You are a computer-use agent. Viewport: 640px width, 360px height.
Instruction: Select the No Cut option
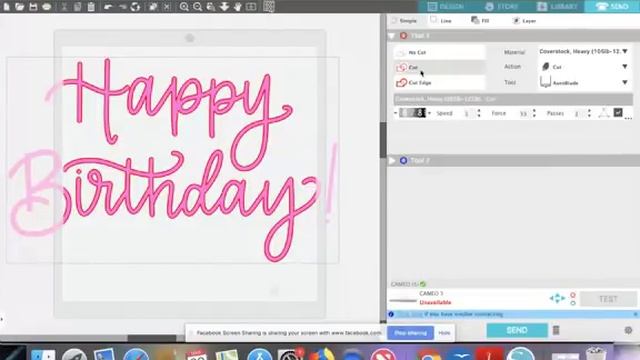tap(439, 52)
